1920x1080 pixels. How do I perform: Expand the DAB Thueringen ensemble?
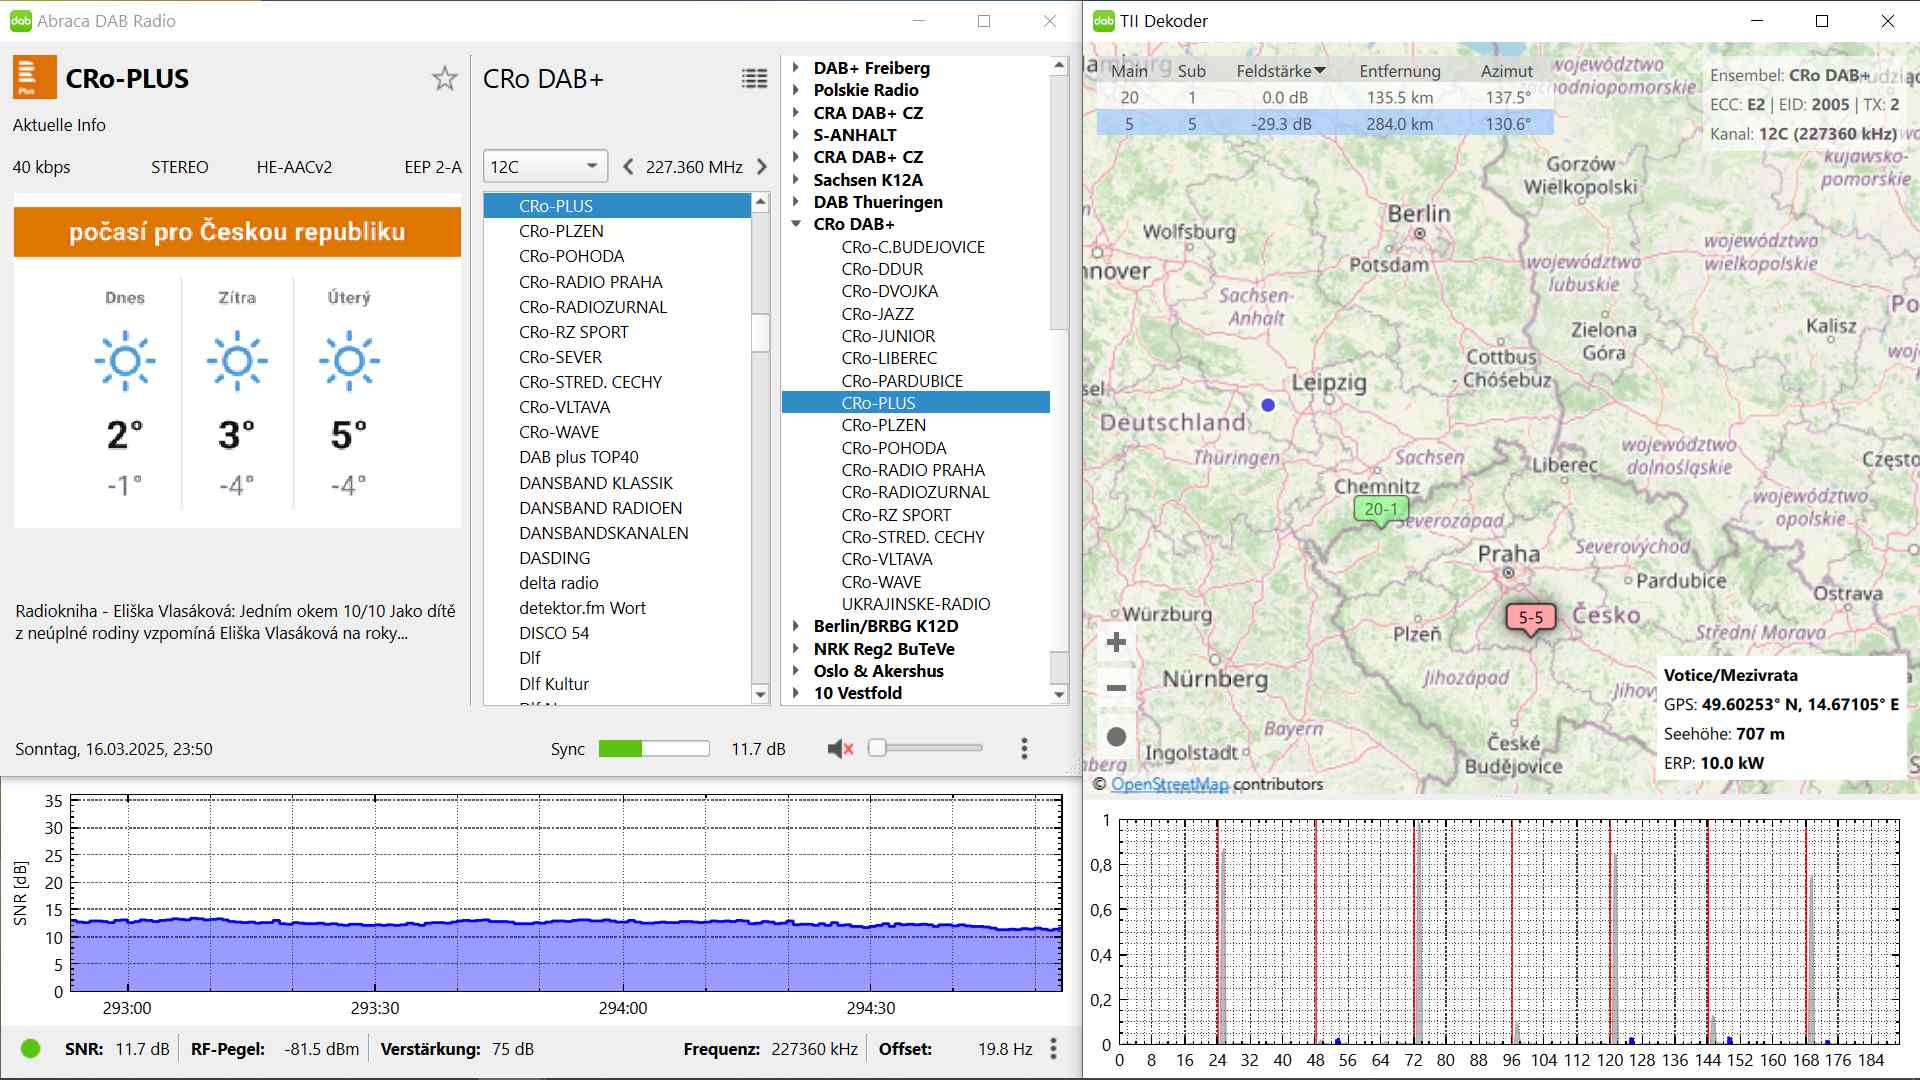coord(797,202)
